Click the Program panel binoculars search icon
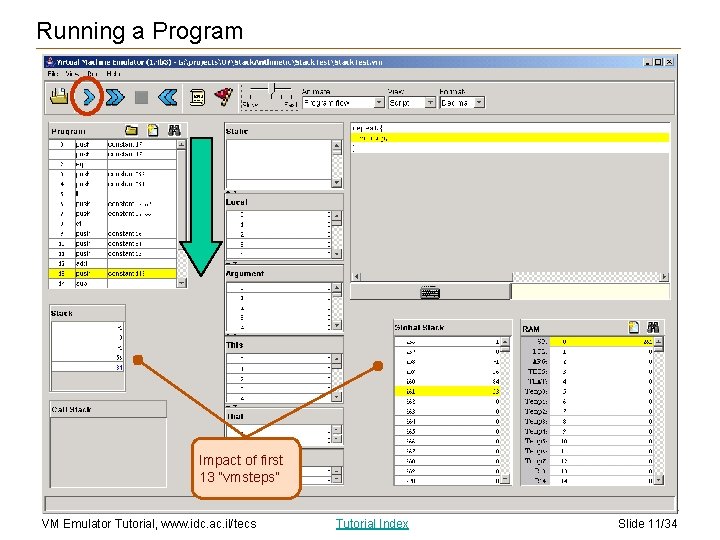The height and width of the screenshot is (540, 720). [x=174, y=130]
